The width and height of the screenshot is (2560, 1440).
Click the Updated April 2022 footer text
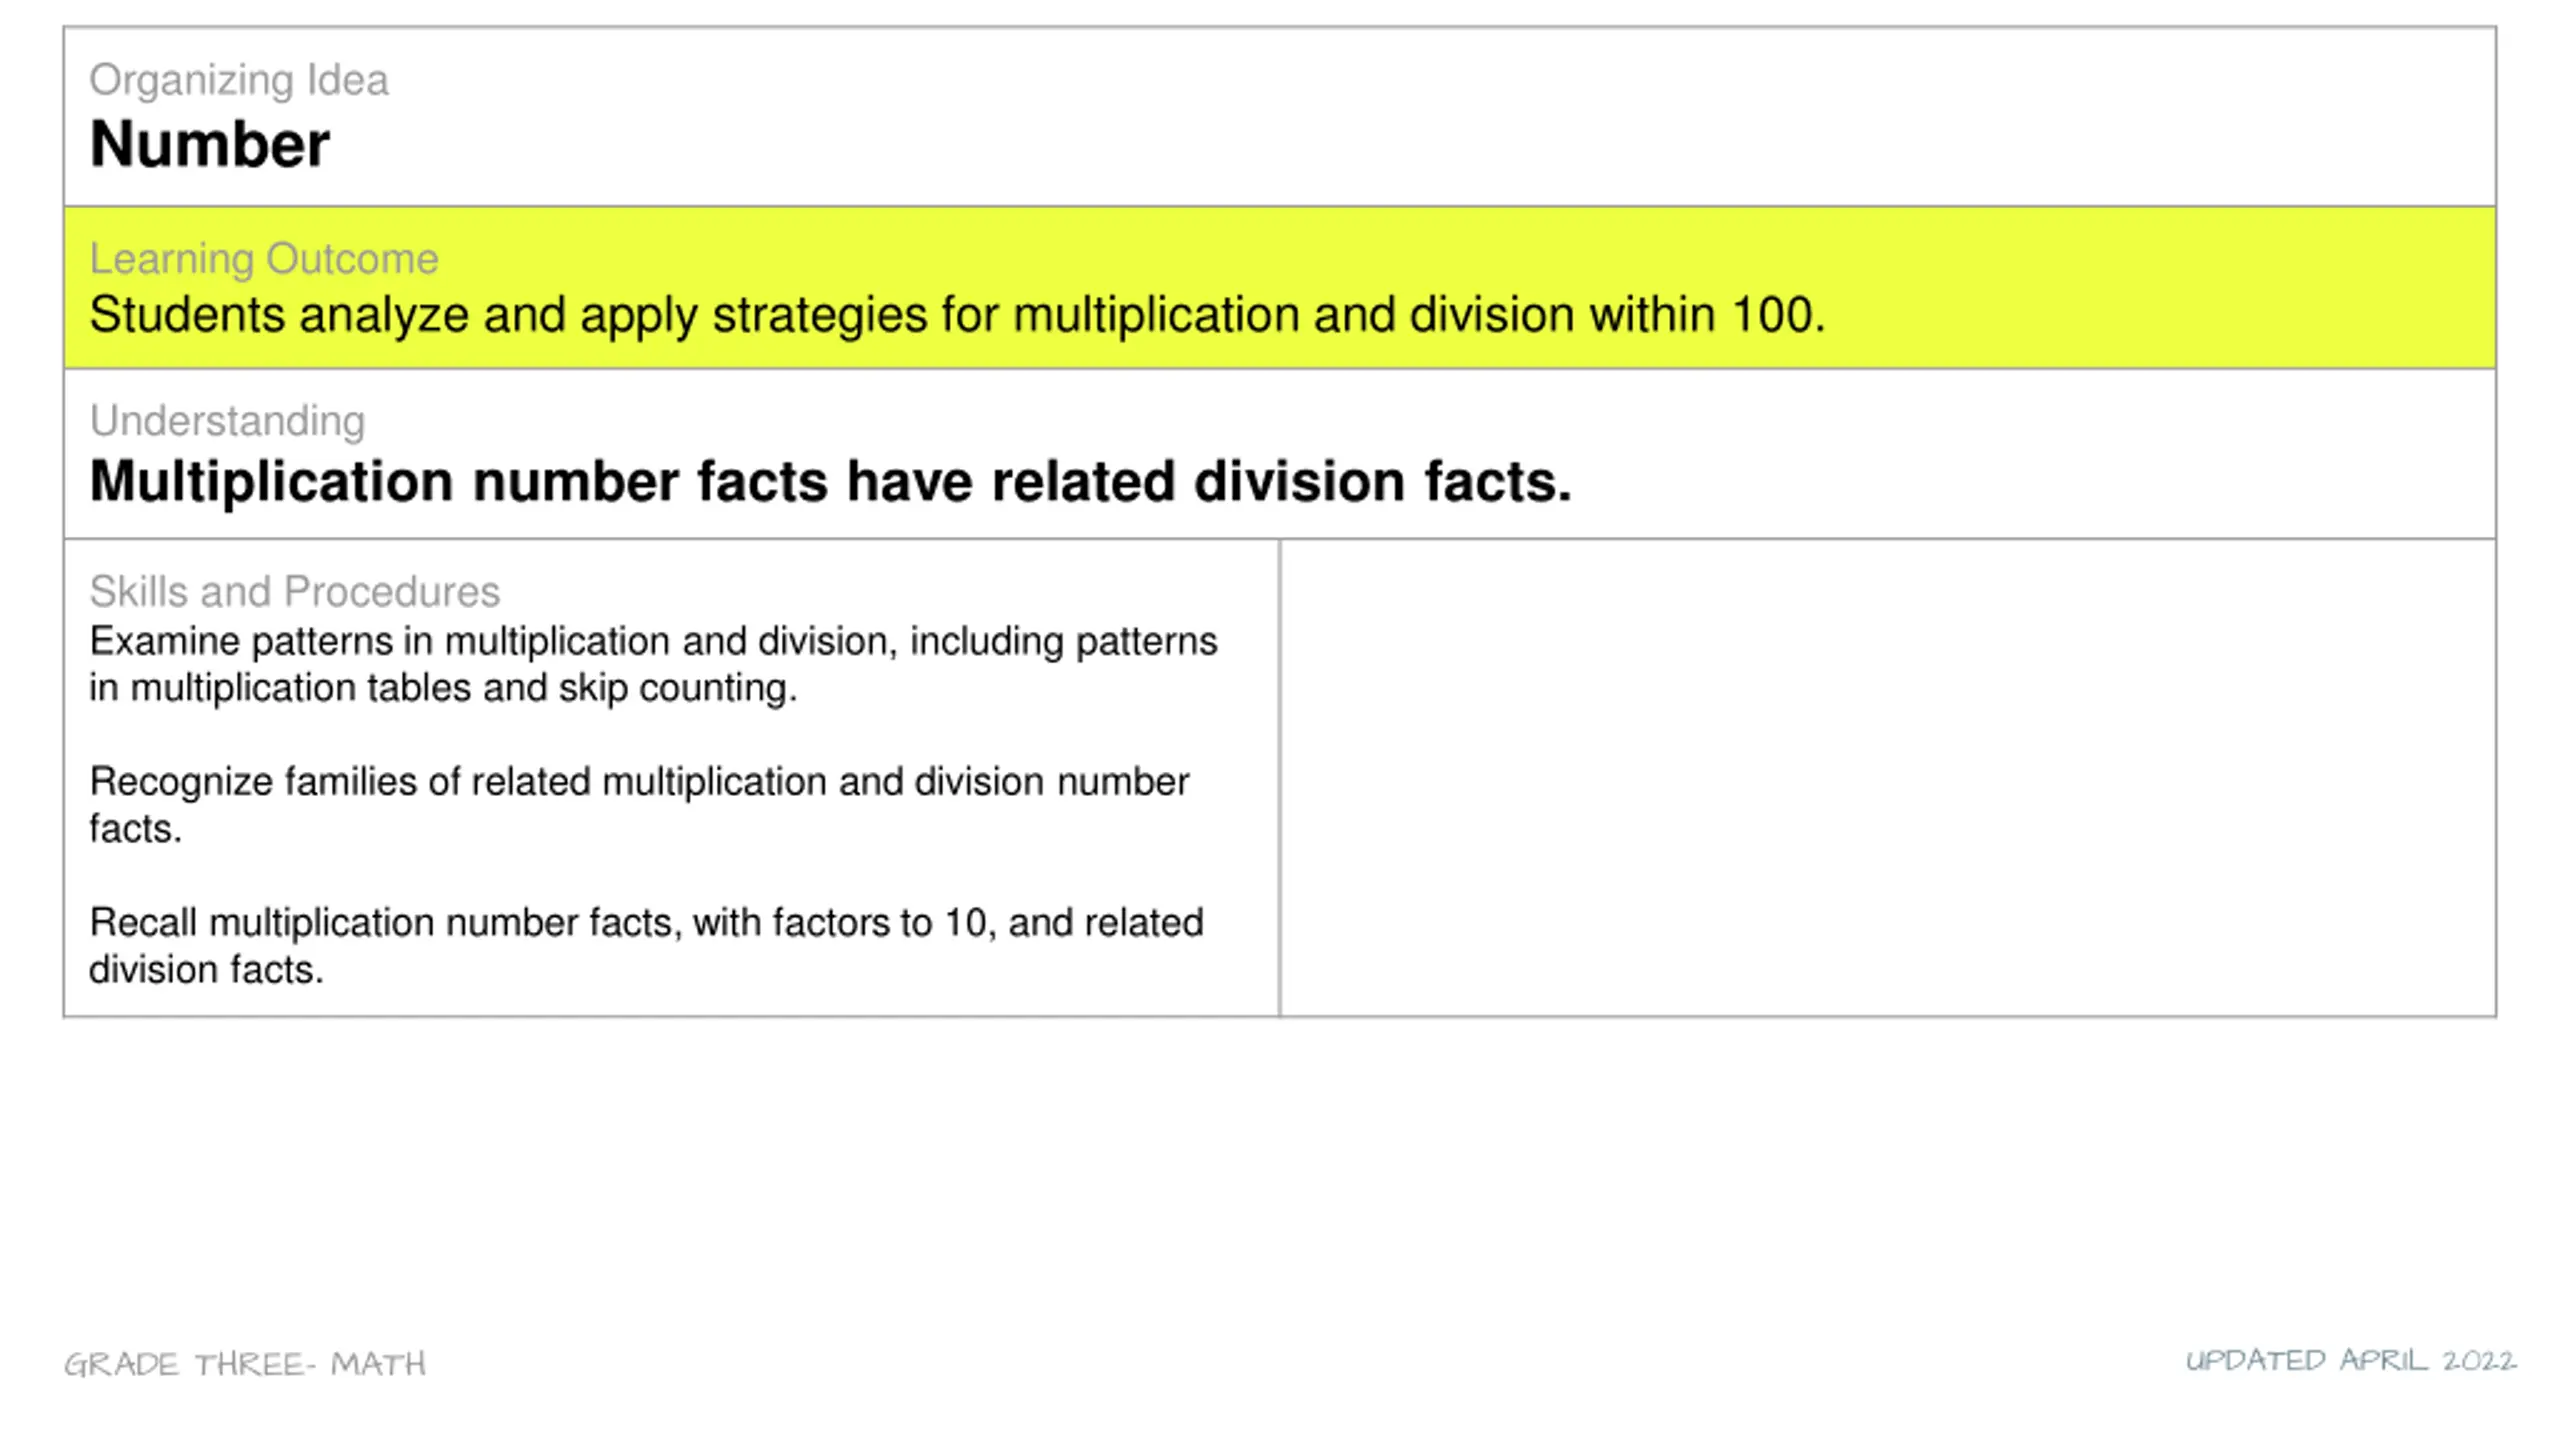tap(2351, 1361)
